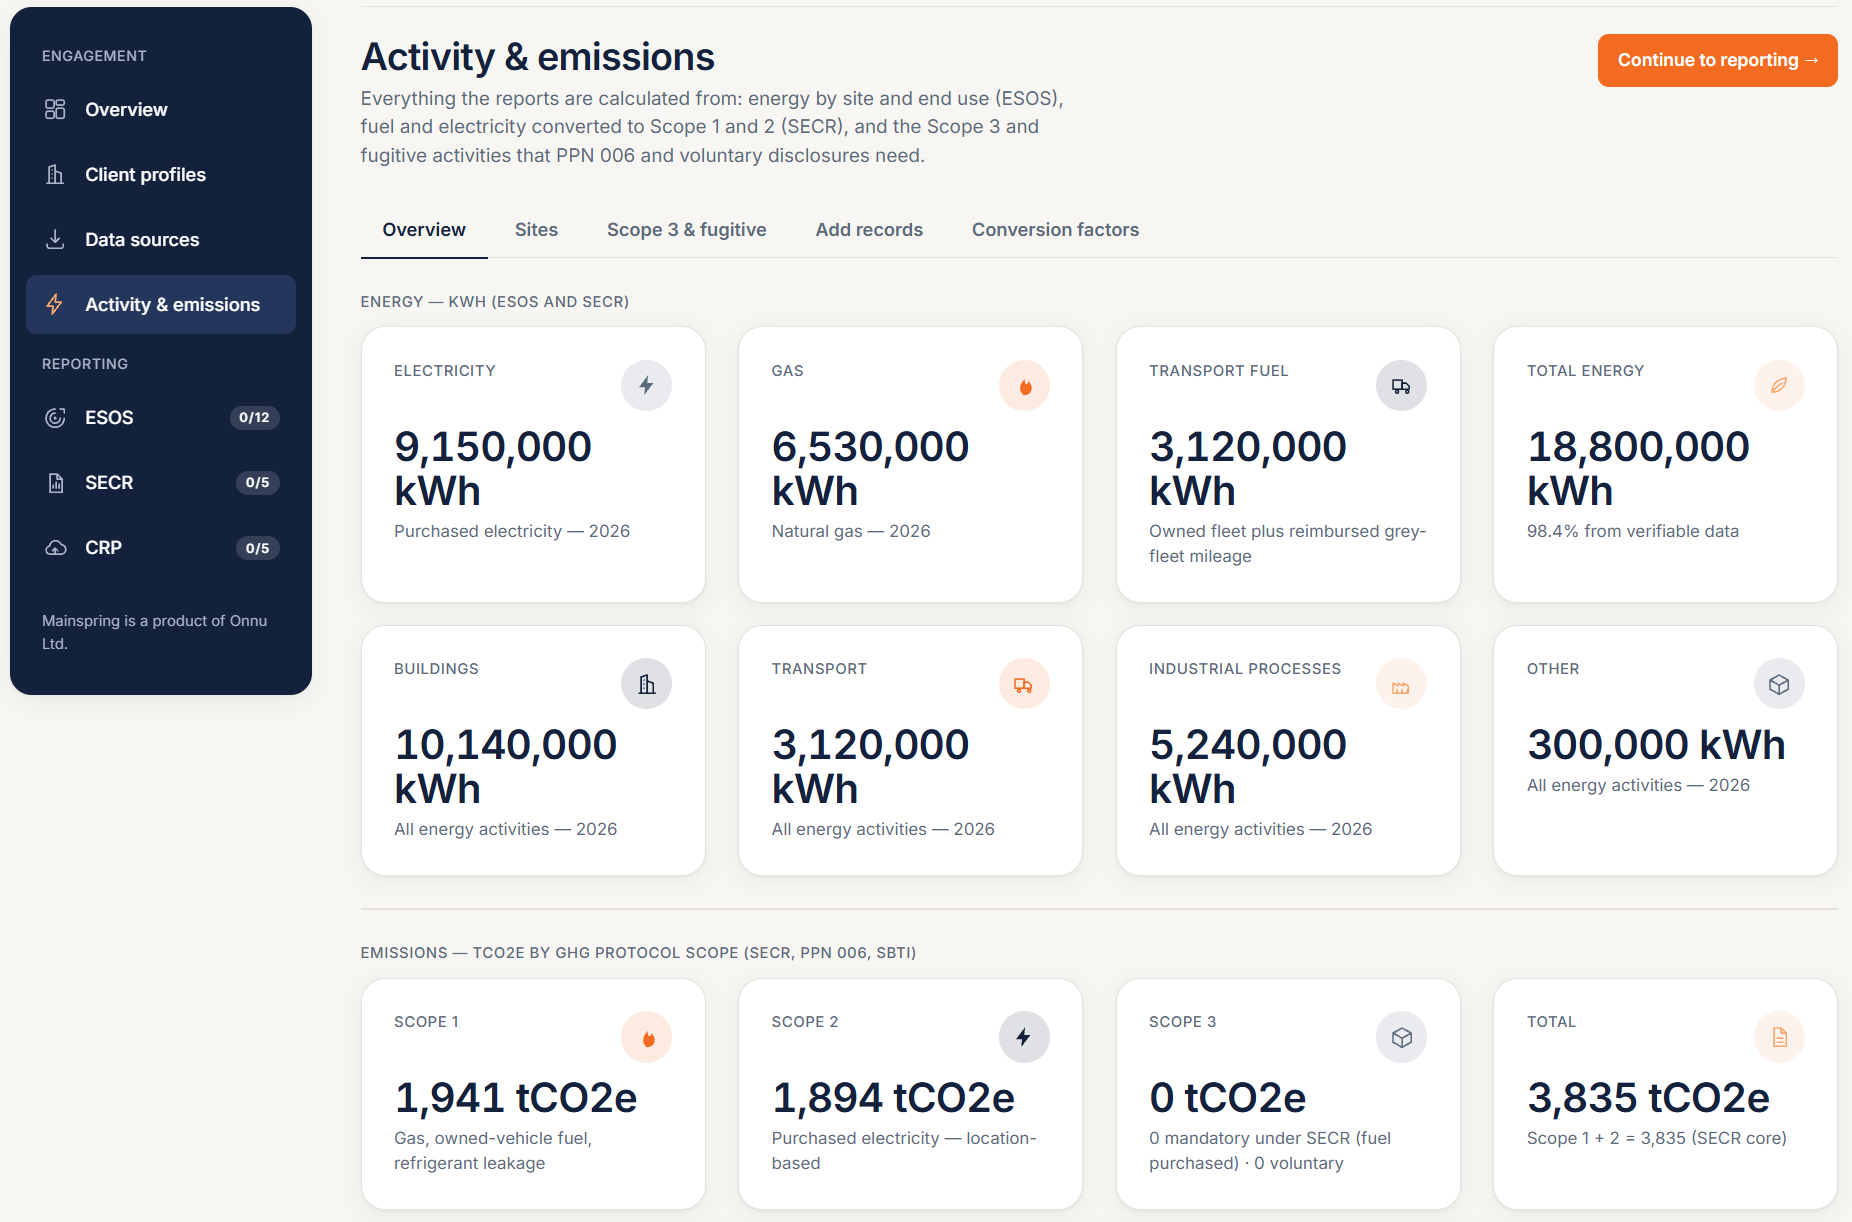Click the 3,835 tCO2e total value

[x=1648, y=1098]
